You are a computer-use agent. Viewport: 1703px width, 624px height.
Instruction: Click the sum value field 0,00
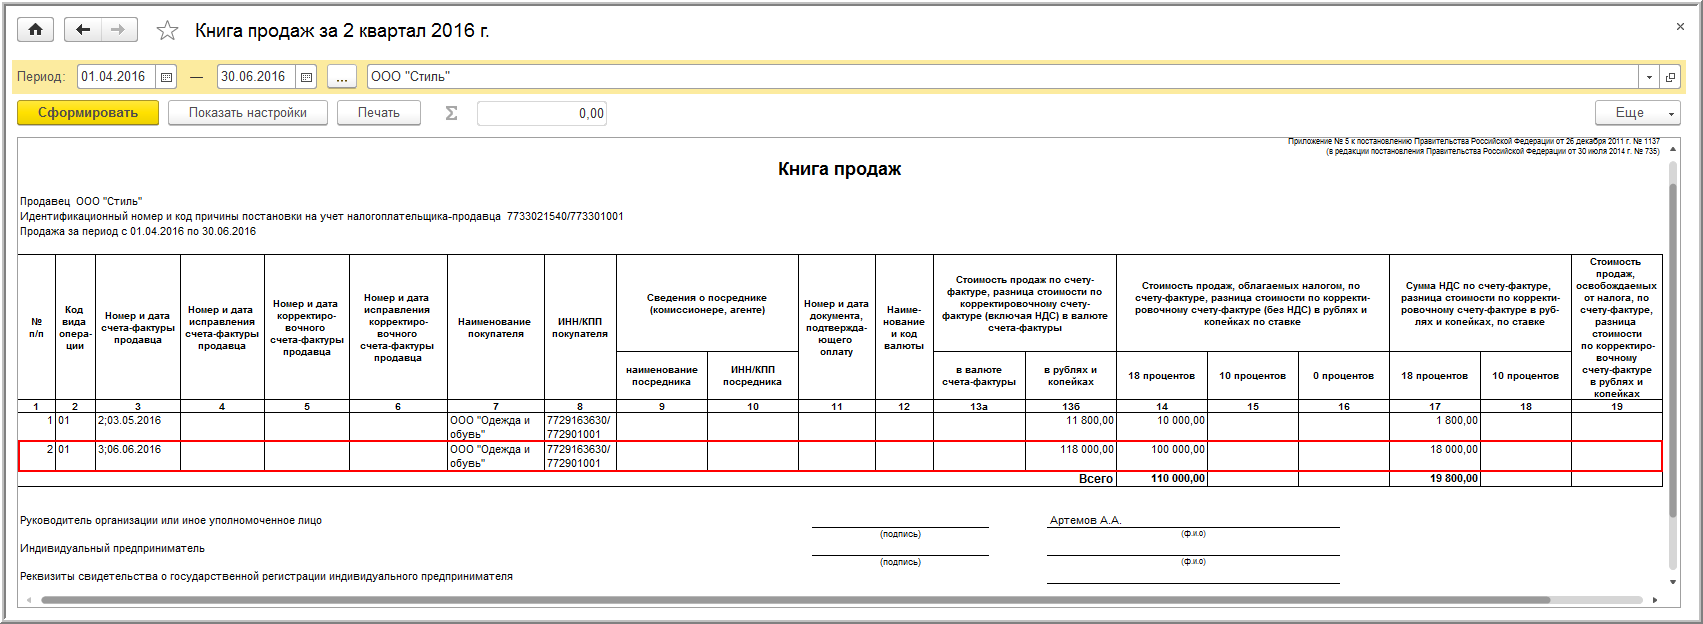(x=542, y=113)
